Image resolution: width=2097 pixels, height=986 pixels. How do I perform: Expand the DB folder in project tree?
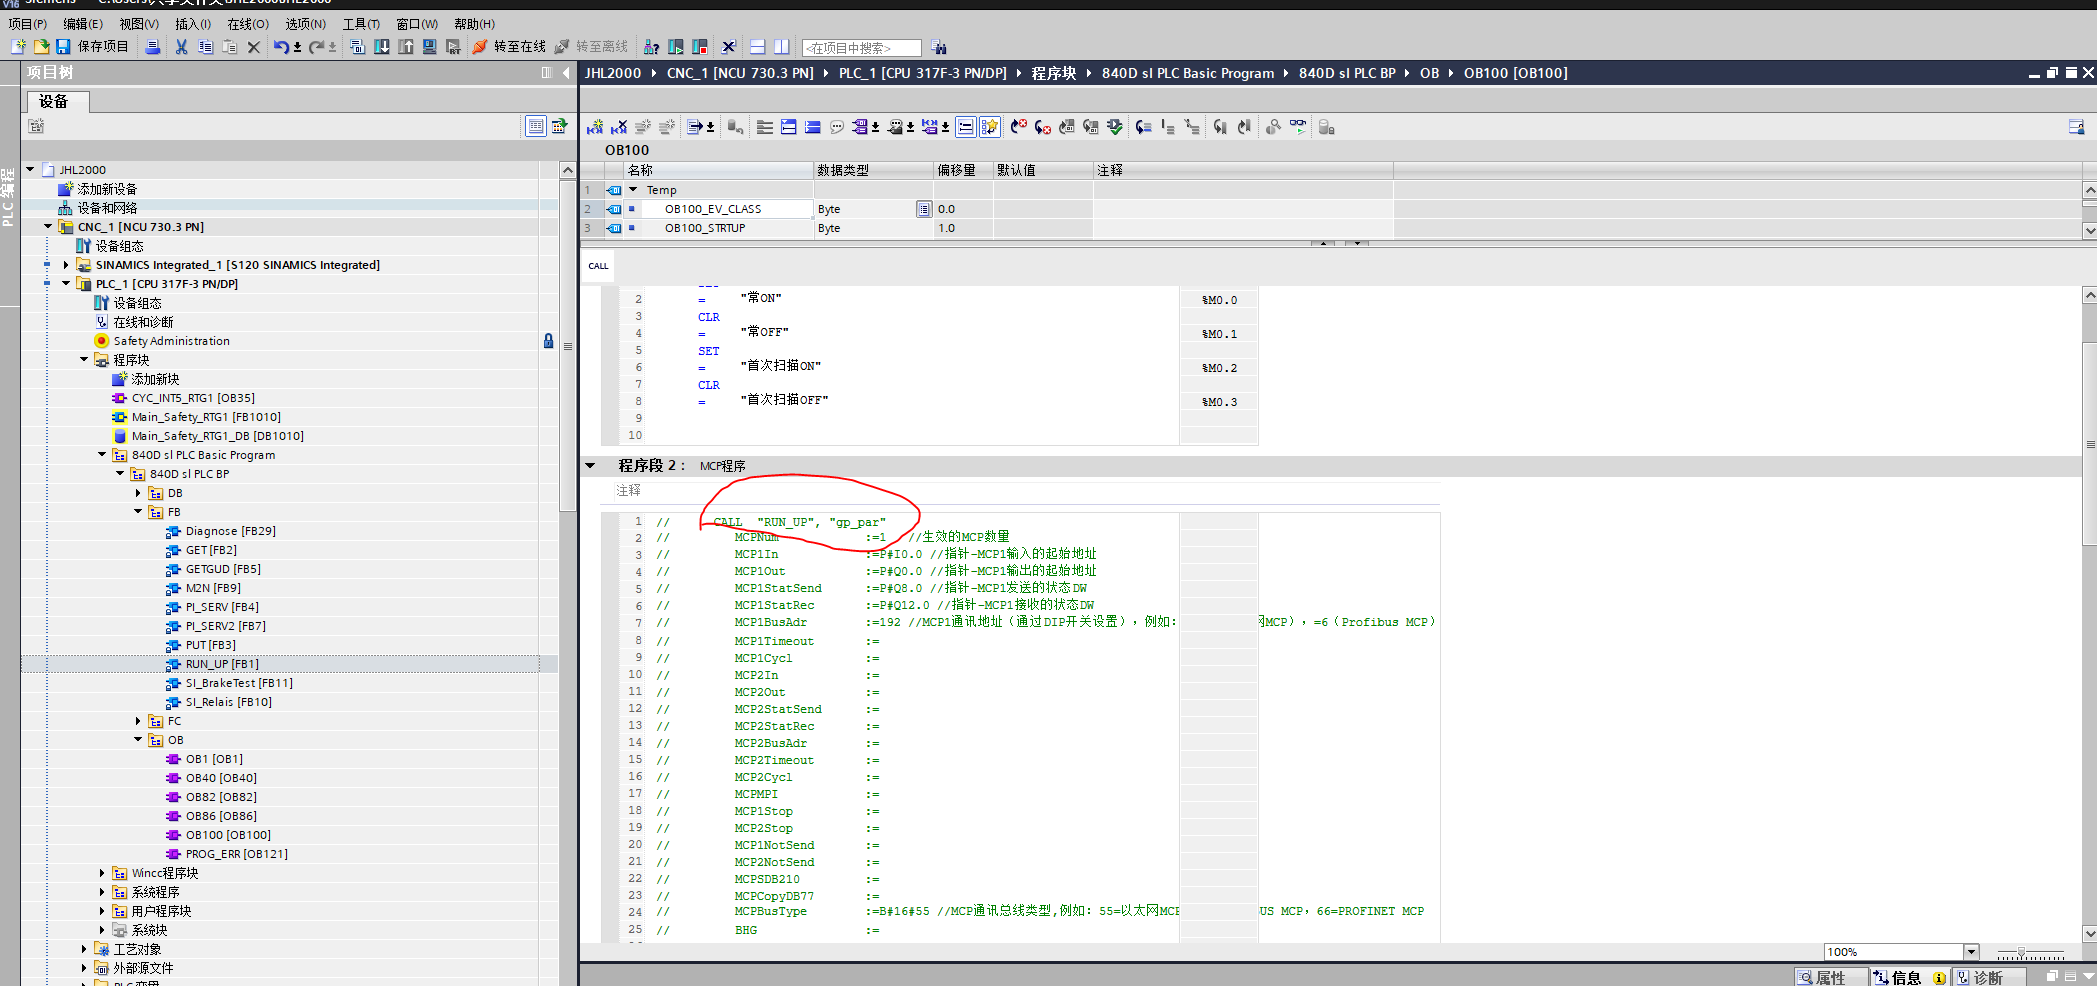tap(138, 492)
